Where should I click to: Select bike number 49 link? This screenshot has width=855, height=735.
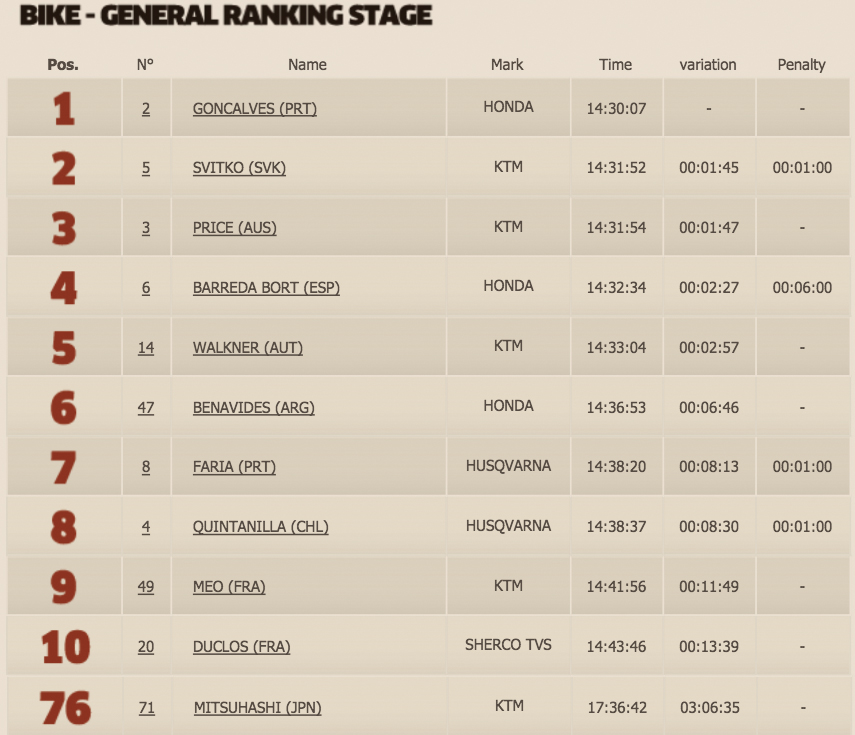click(x=146, y=587)
